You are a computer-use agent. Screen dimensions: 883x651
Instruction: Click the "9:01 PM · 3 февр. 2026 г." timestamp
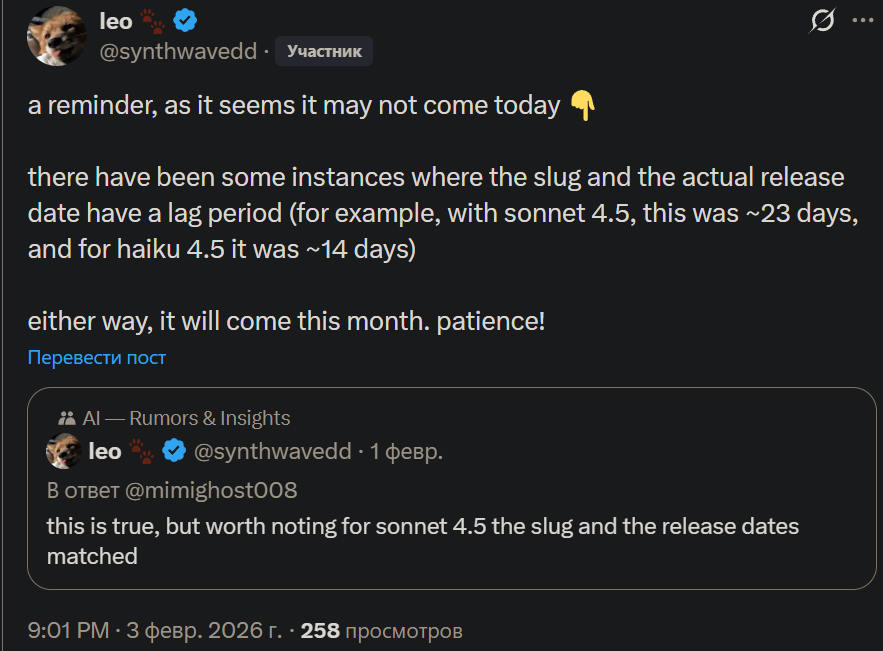[156, 631]
